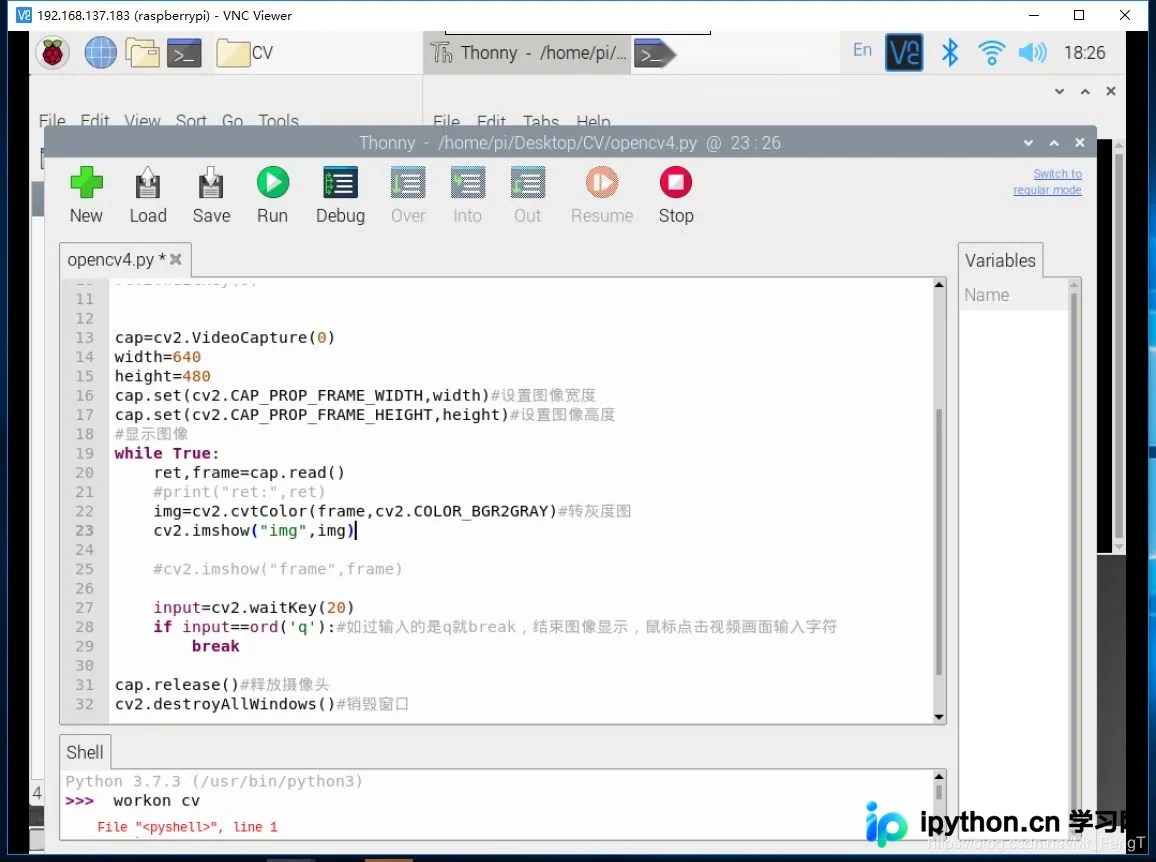Click the ret,frame=cap.read() line
Image resolution: width=1156 pixels, height=862 pixels.
[x=249, y=473]
